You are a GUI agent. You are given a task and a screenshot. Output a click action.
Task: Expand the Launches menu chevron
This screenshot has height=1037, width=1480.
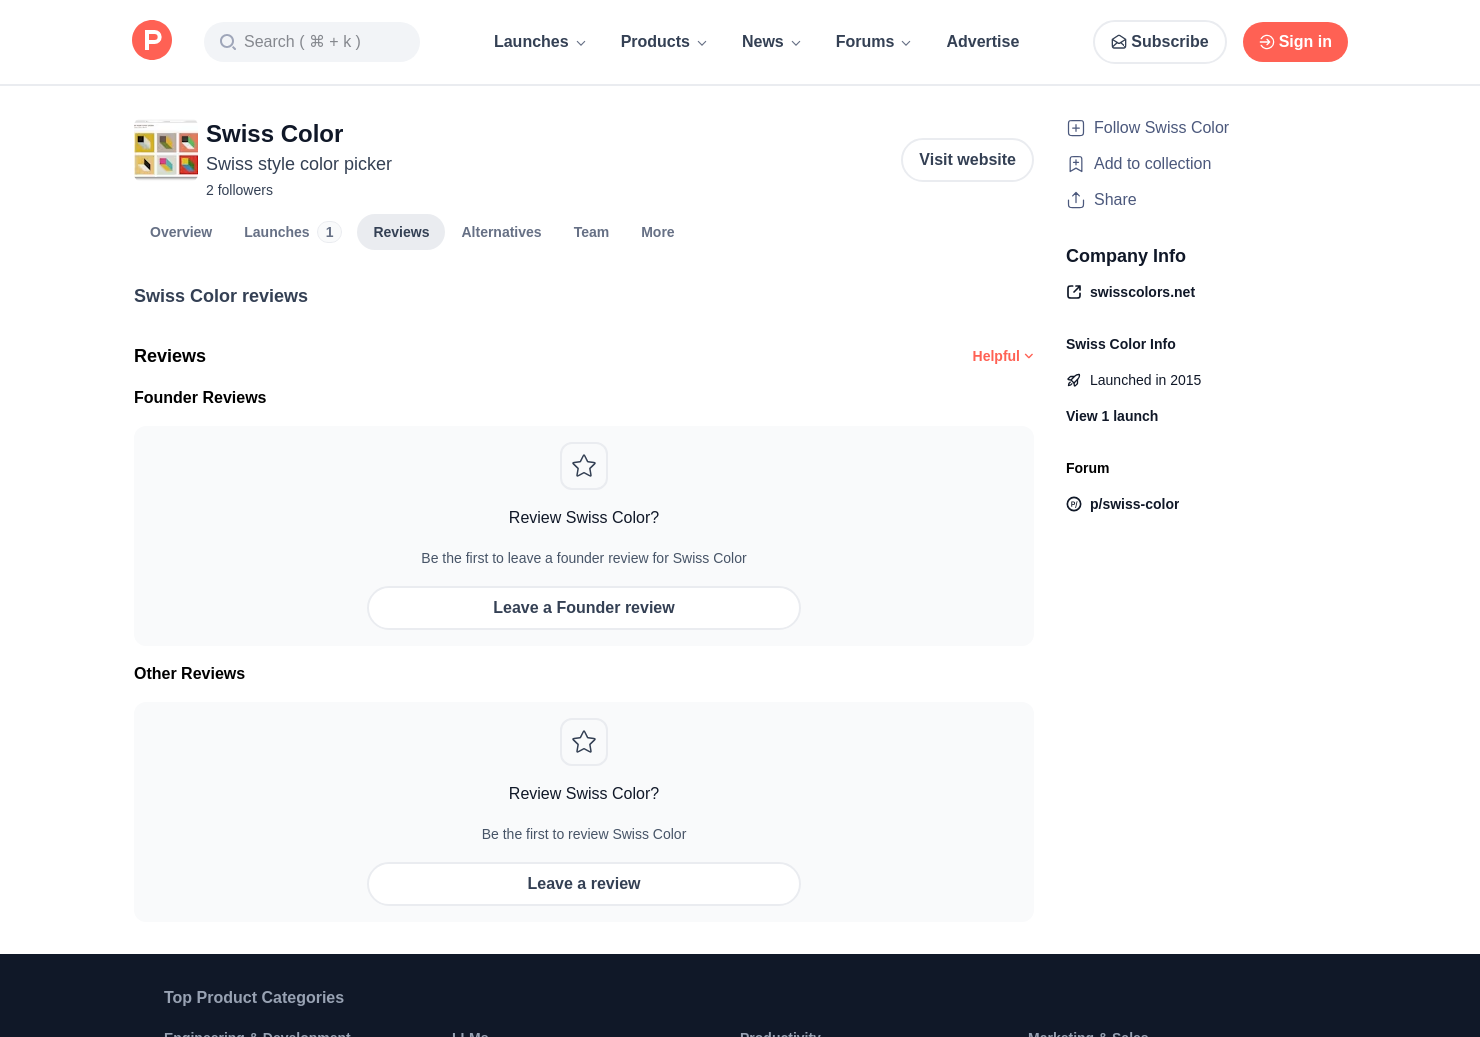tap(581, 43)
